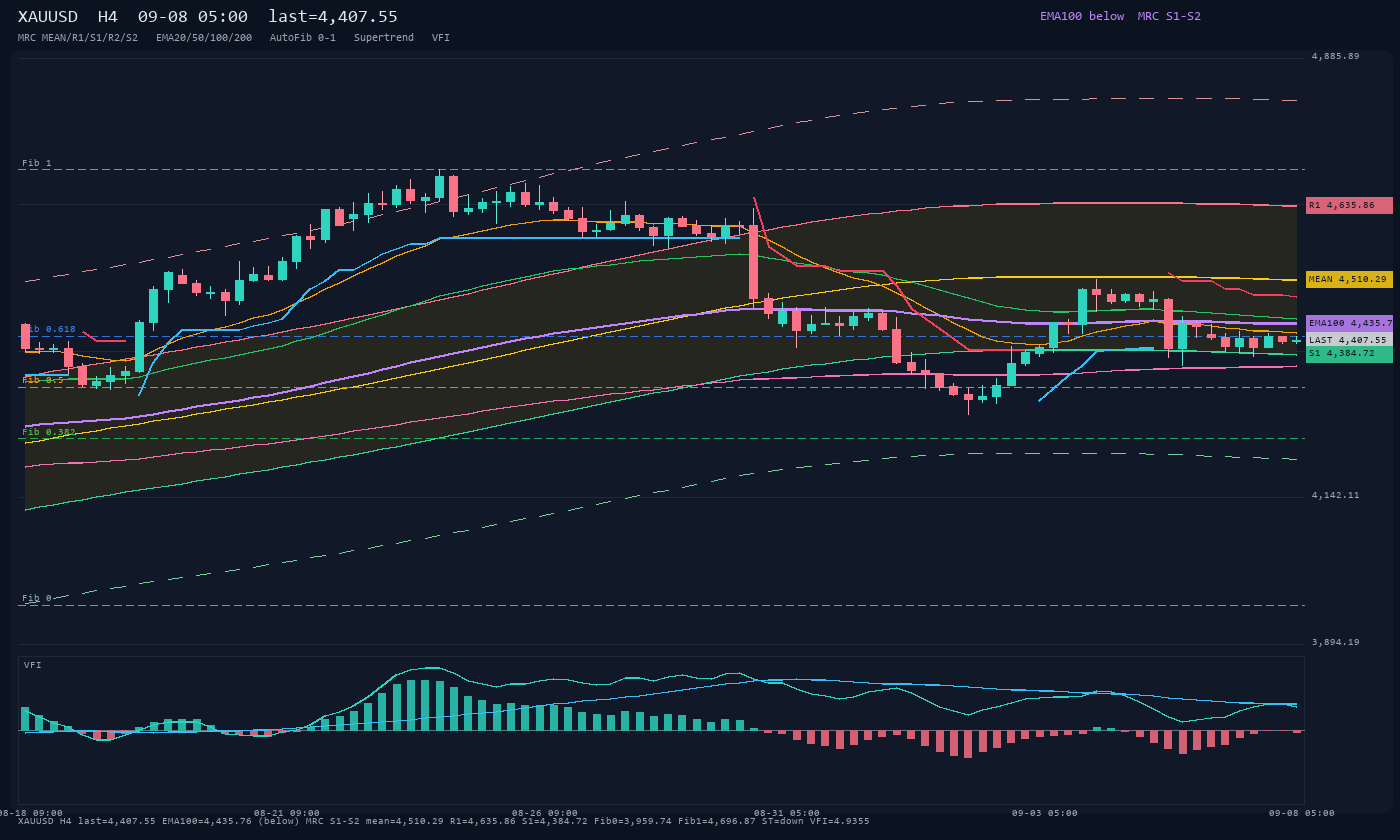The image size is (1400, 840).
Task: Click the VFI legend entry in header
Action: point(441,38)
